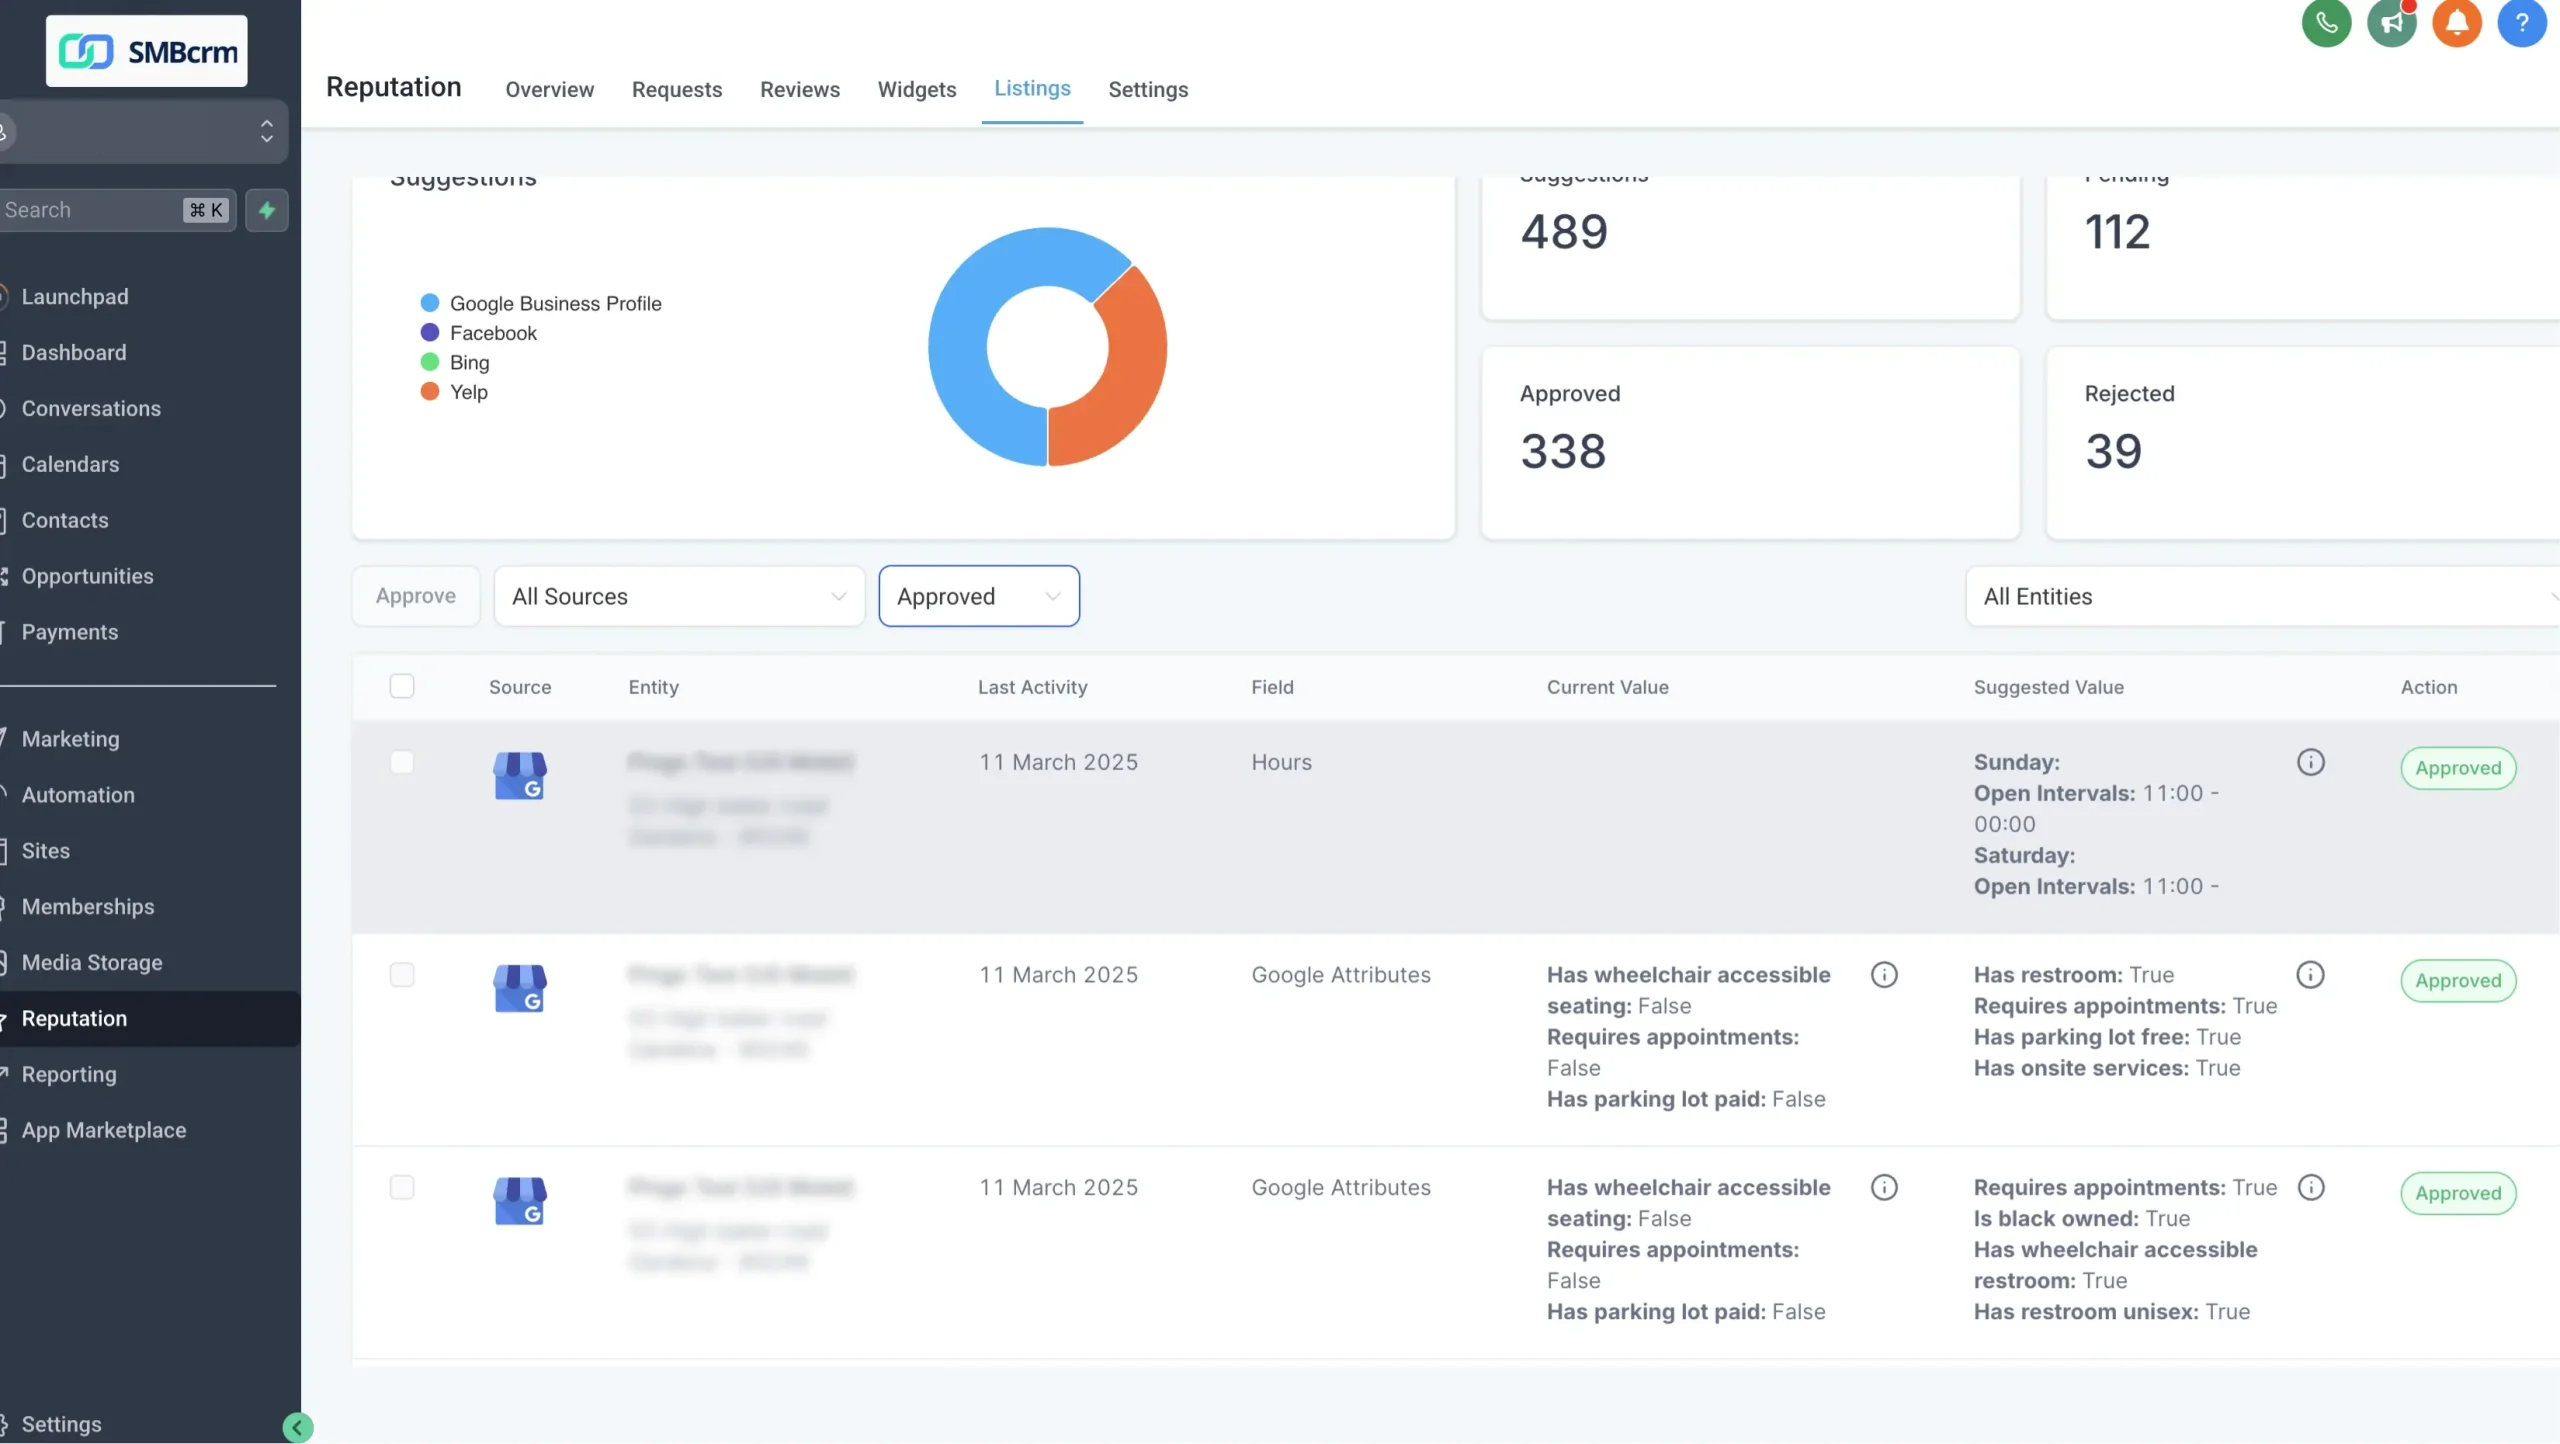This screenshot has height=1444, width=2560.
Task: Open the green phone dialer icon
Action: pyautogui.click(x=2326, y=22)
